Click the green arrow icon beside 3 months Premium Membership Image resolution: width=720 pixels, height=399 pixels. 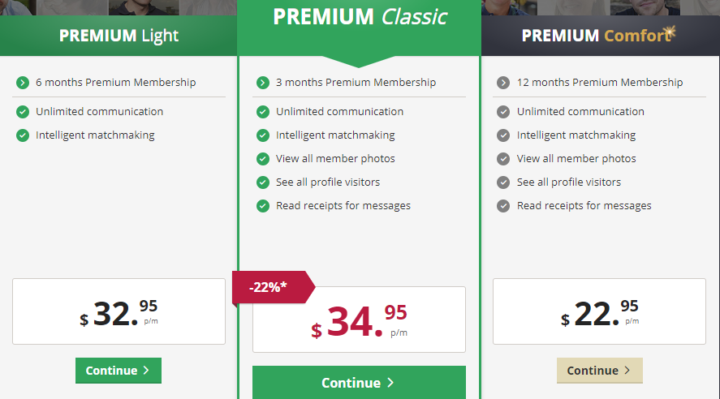point(263,83)
